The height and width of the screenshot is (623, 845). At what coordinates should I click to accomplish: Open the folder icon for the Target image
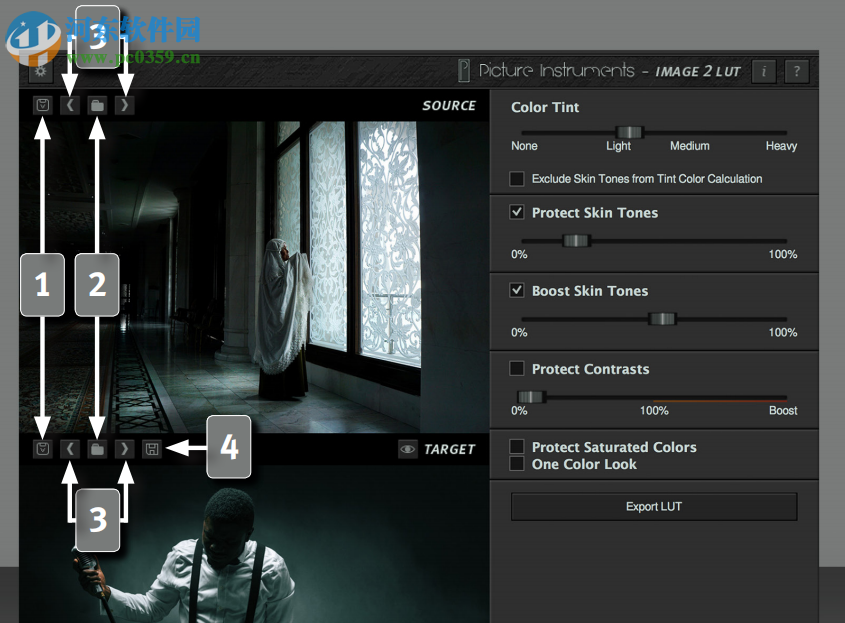pyautogui.click(x=96, y=449)
